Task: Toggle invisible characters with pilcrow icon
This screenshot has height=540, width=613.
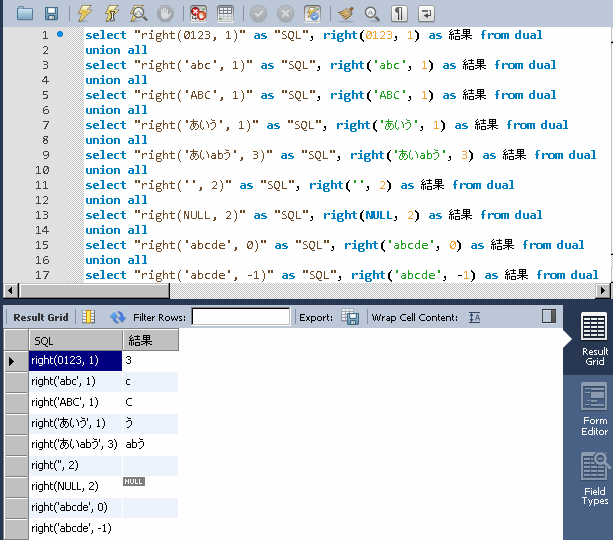Action: [399, 14]
